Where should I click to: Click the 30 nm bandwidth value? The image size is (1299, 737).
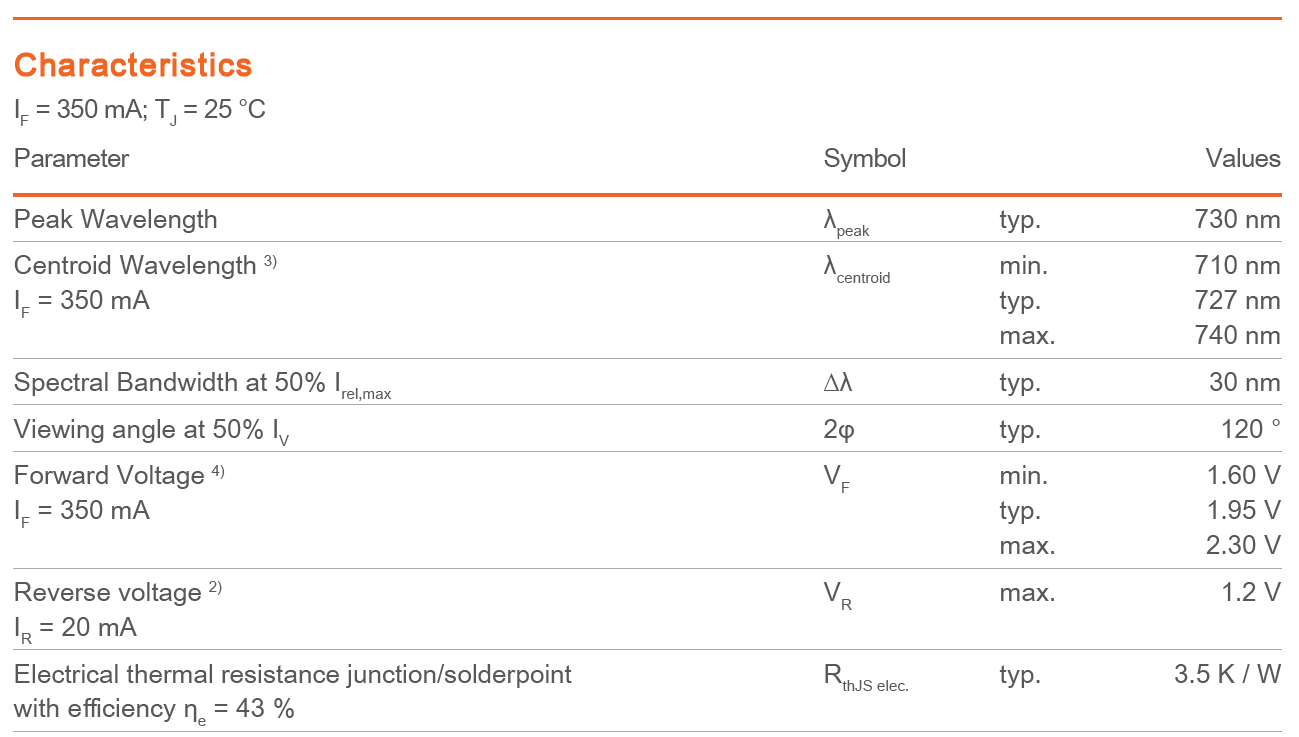tap(1245, 382)
